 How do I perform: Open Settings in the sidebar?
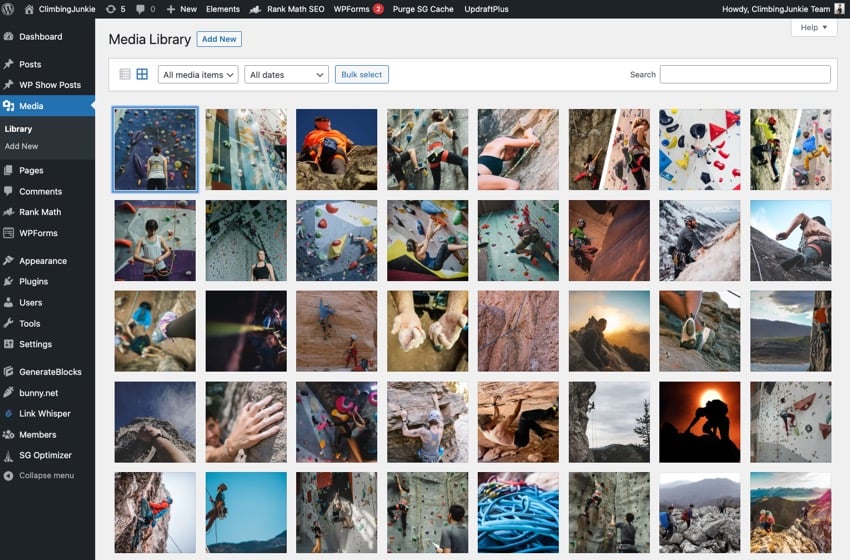pos(35,344)
